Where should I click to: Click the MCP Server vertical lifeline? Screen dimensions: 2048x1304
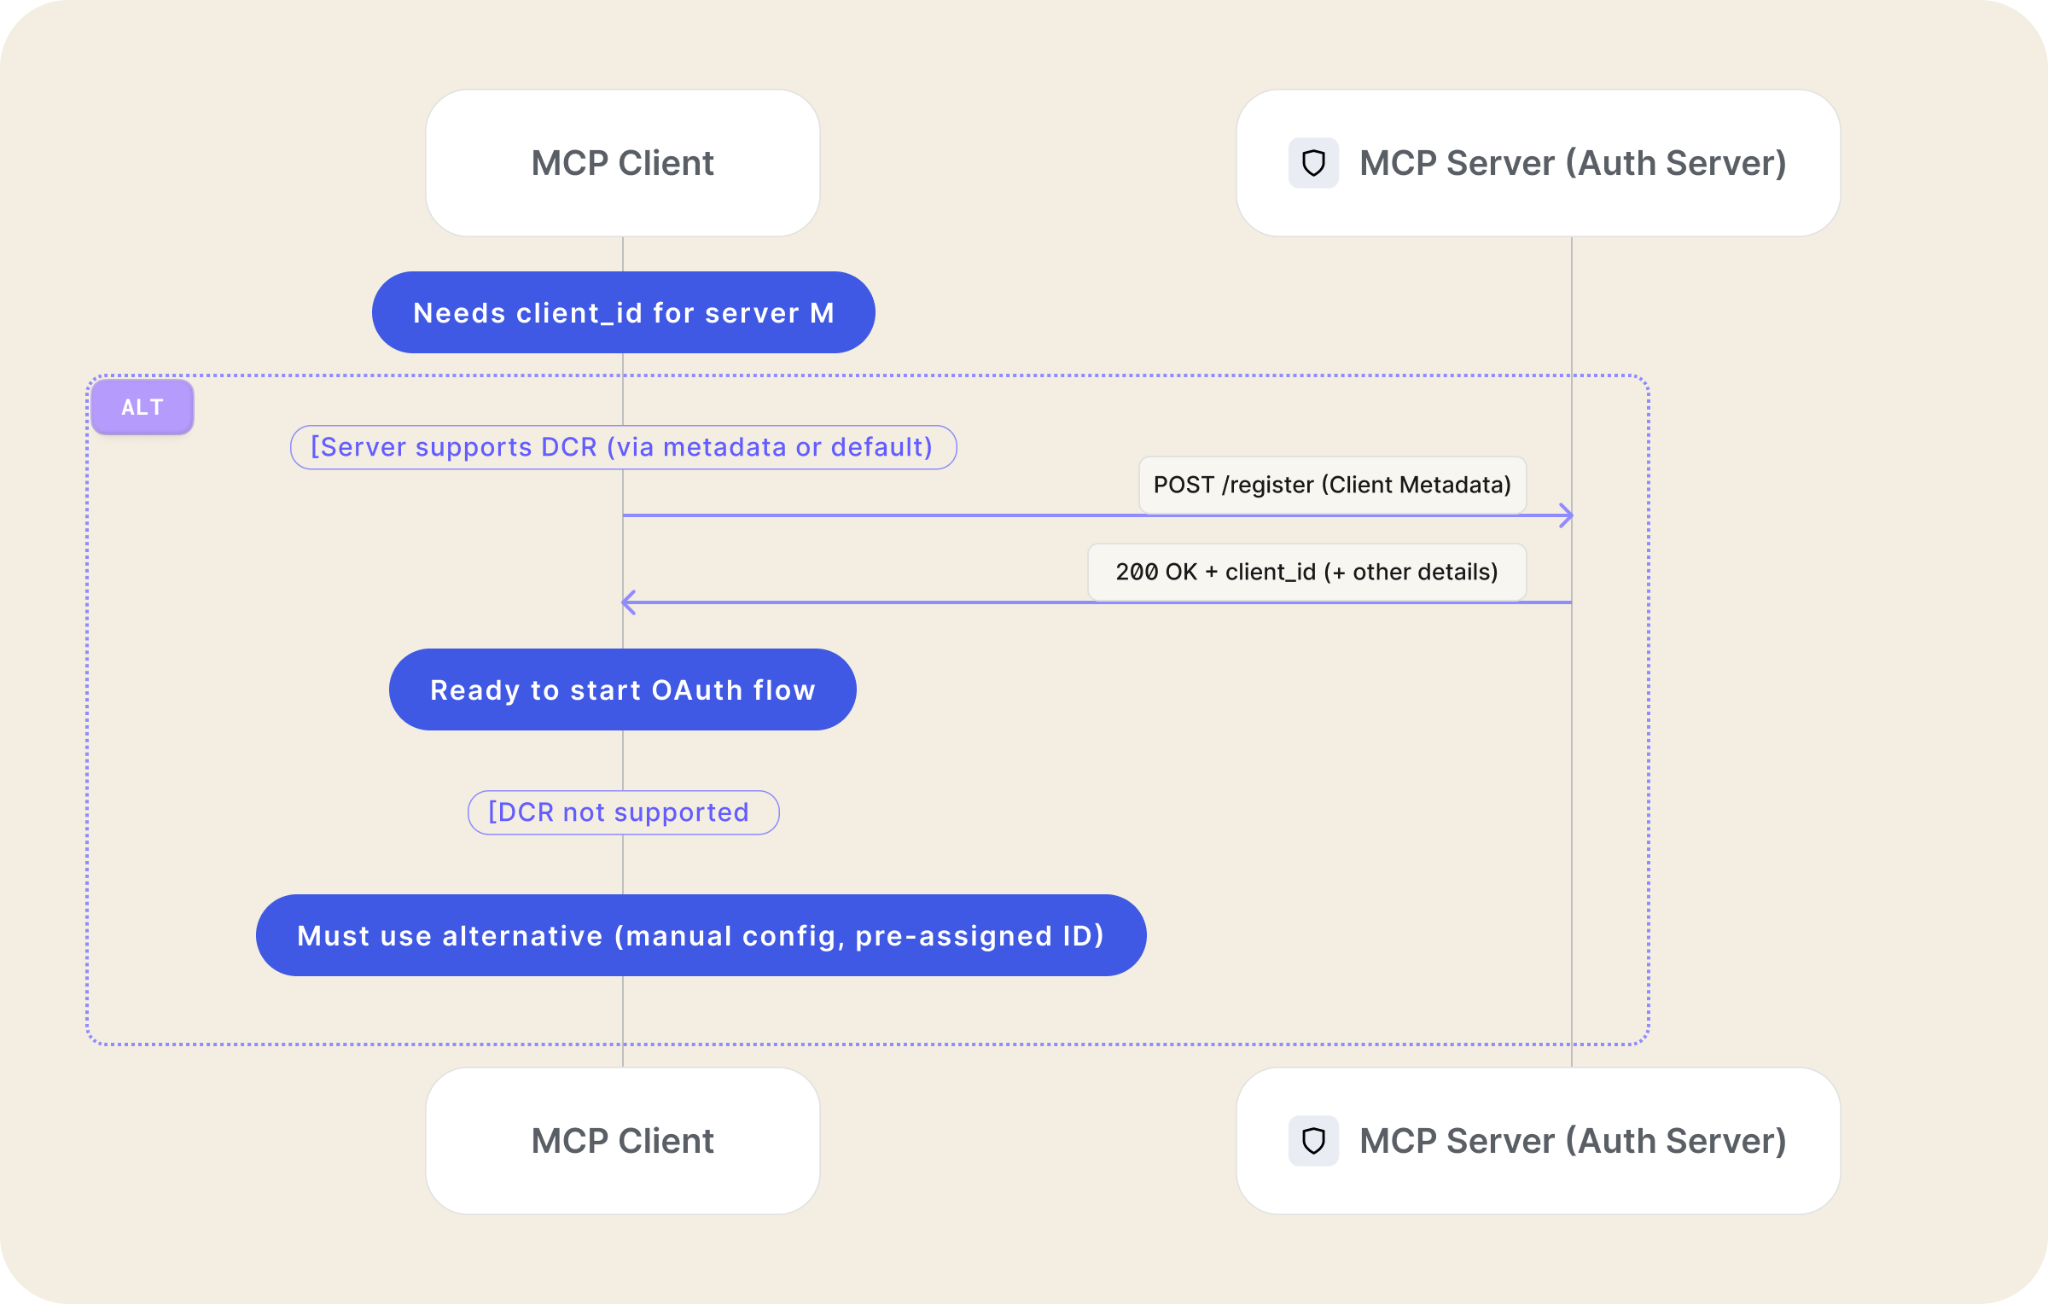coord(1572,800)
